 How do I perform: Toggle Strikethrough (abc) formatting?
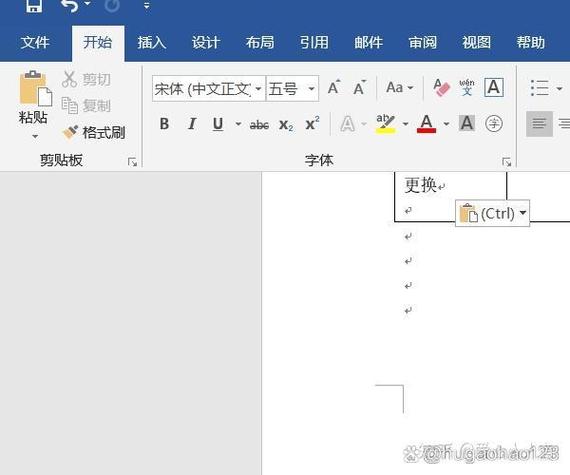click(x=259, y=125)
